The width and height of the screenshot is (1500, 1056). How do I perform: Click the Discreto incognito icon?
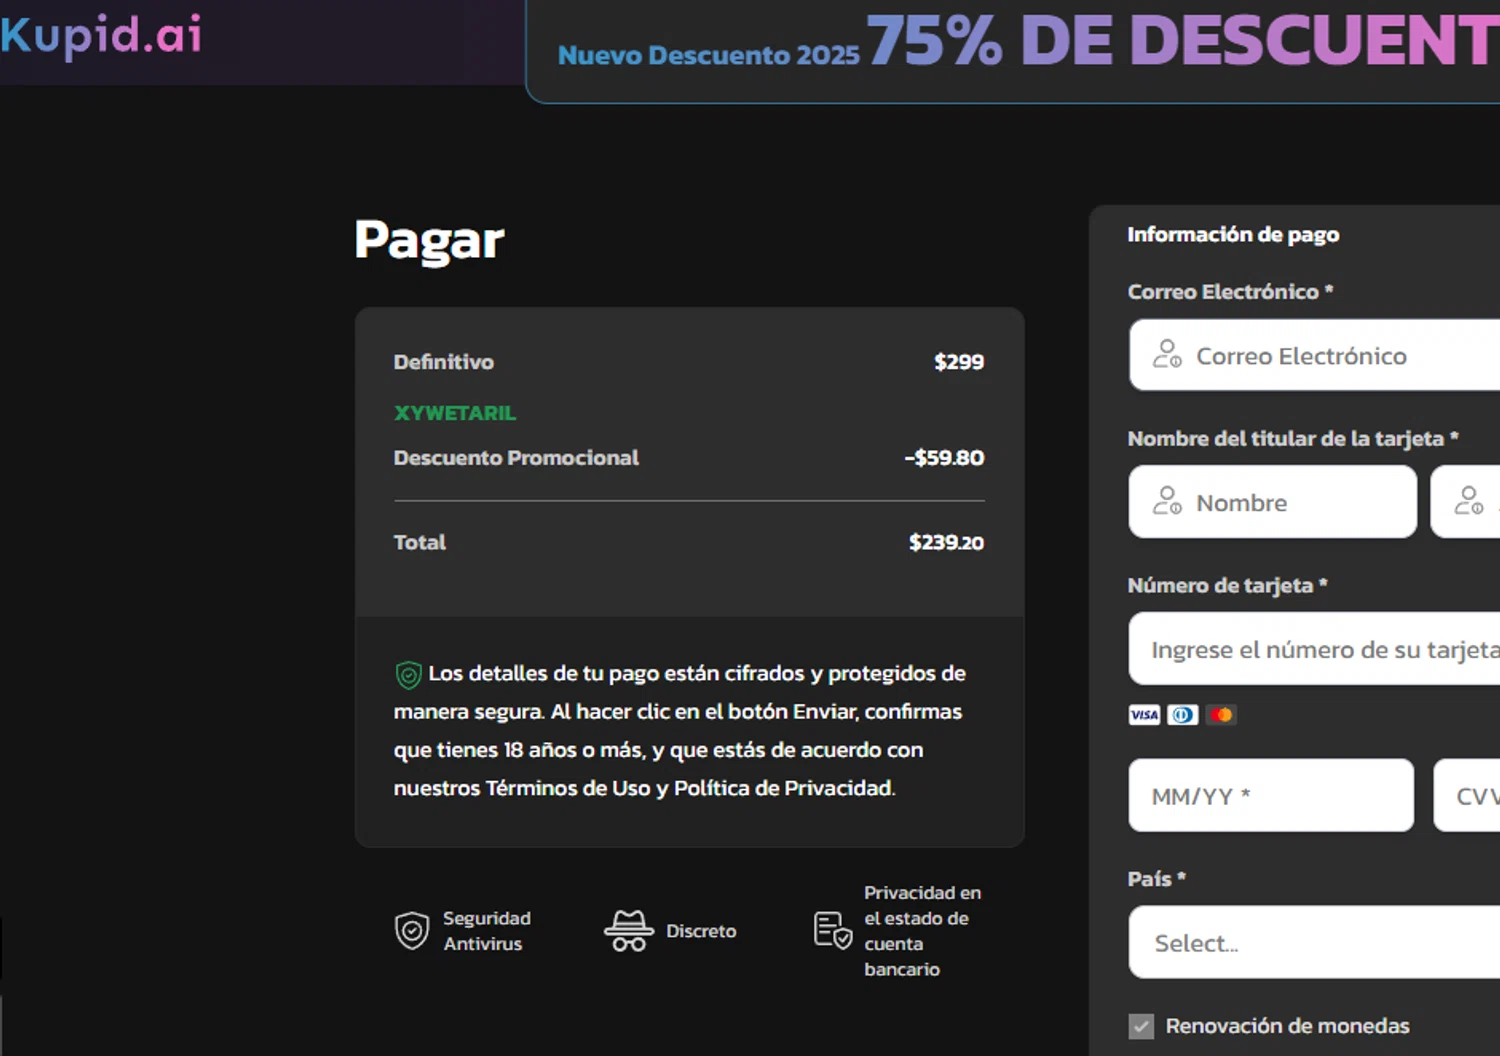pyautogui.click(x=629, y=931)
